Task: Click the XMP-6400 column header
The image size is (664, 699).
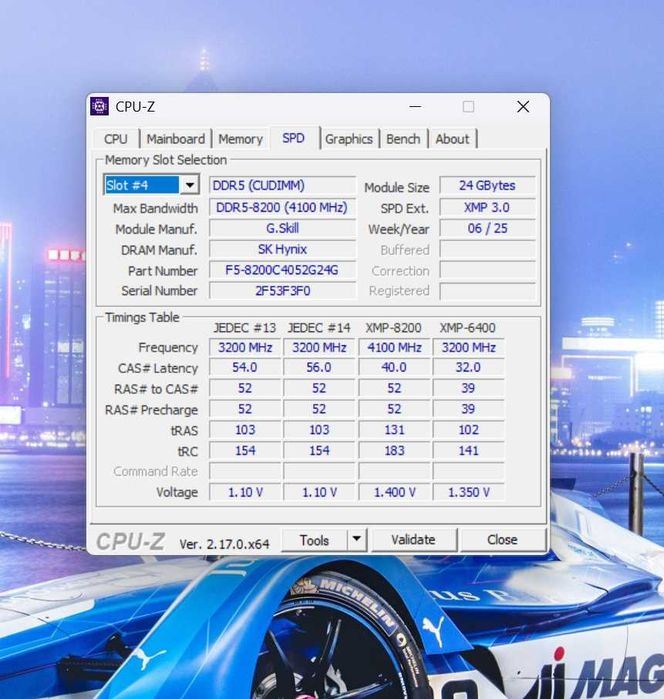Action: pyautogui.click(x=468, y=328)
